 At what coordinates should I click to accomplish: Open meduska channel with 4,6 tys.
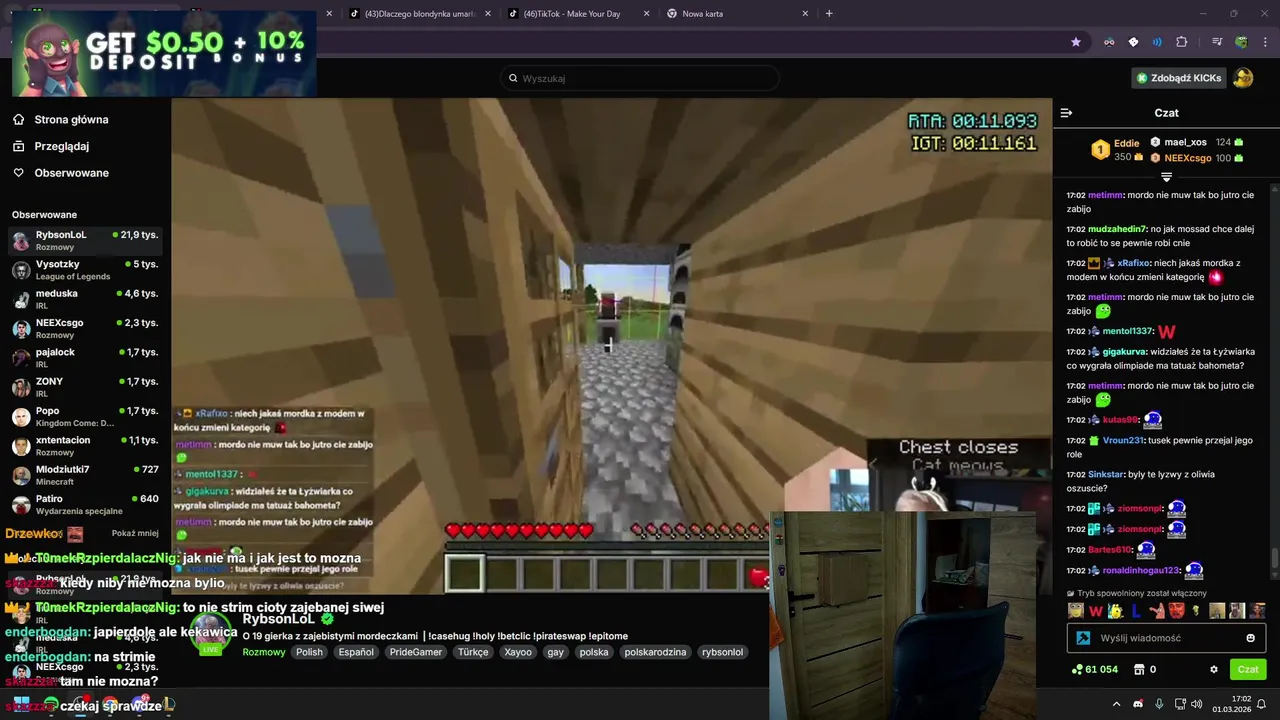tap(85, 299)
